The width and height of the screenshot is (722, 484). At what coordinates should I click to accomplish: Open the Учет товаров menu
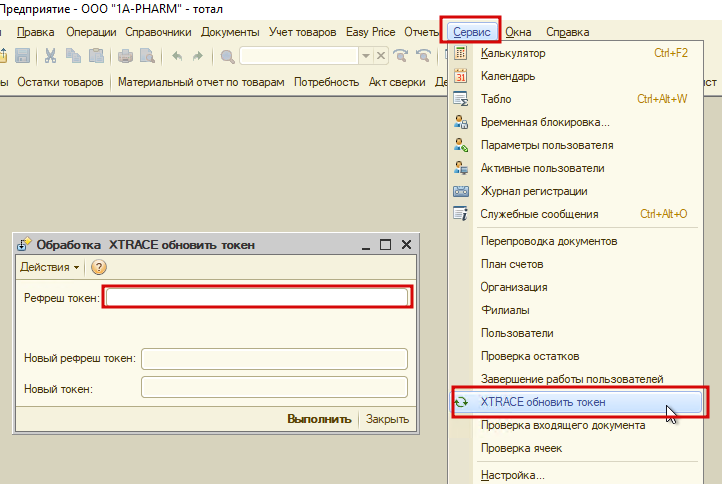pos(303,32)
